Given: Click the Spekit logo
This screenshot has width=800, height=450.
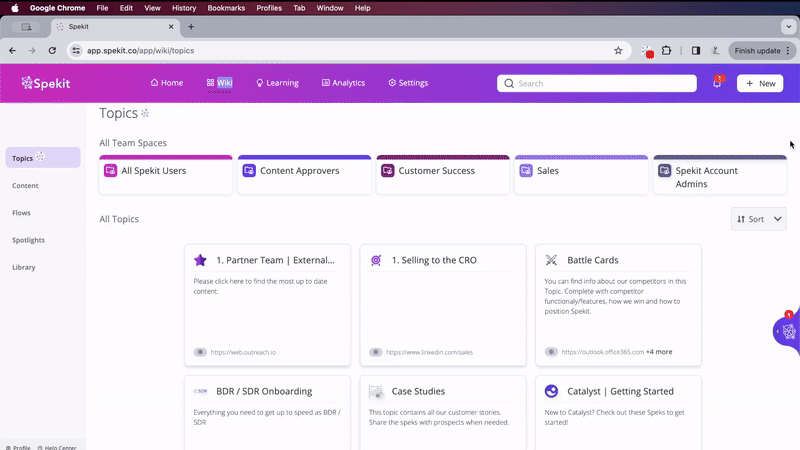Looking at the screenshot, I should click(x=45, y=83).
